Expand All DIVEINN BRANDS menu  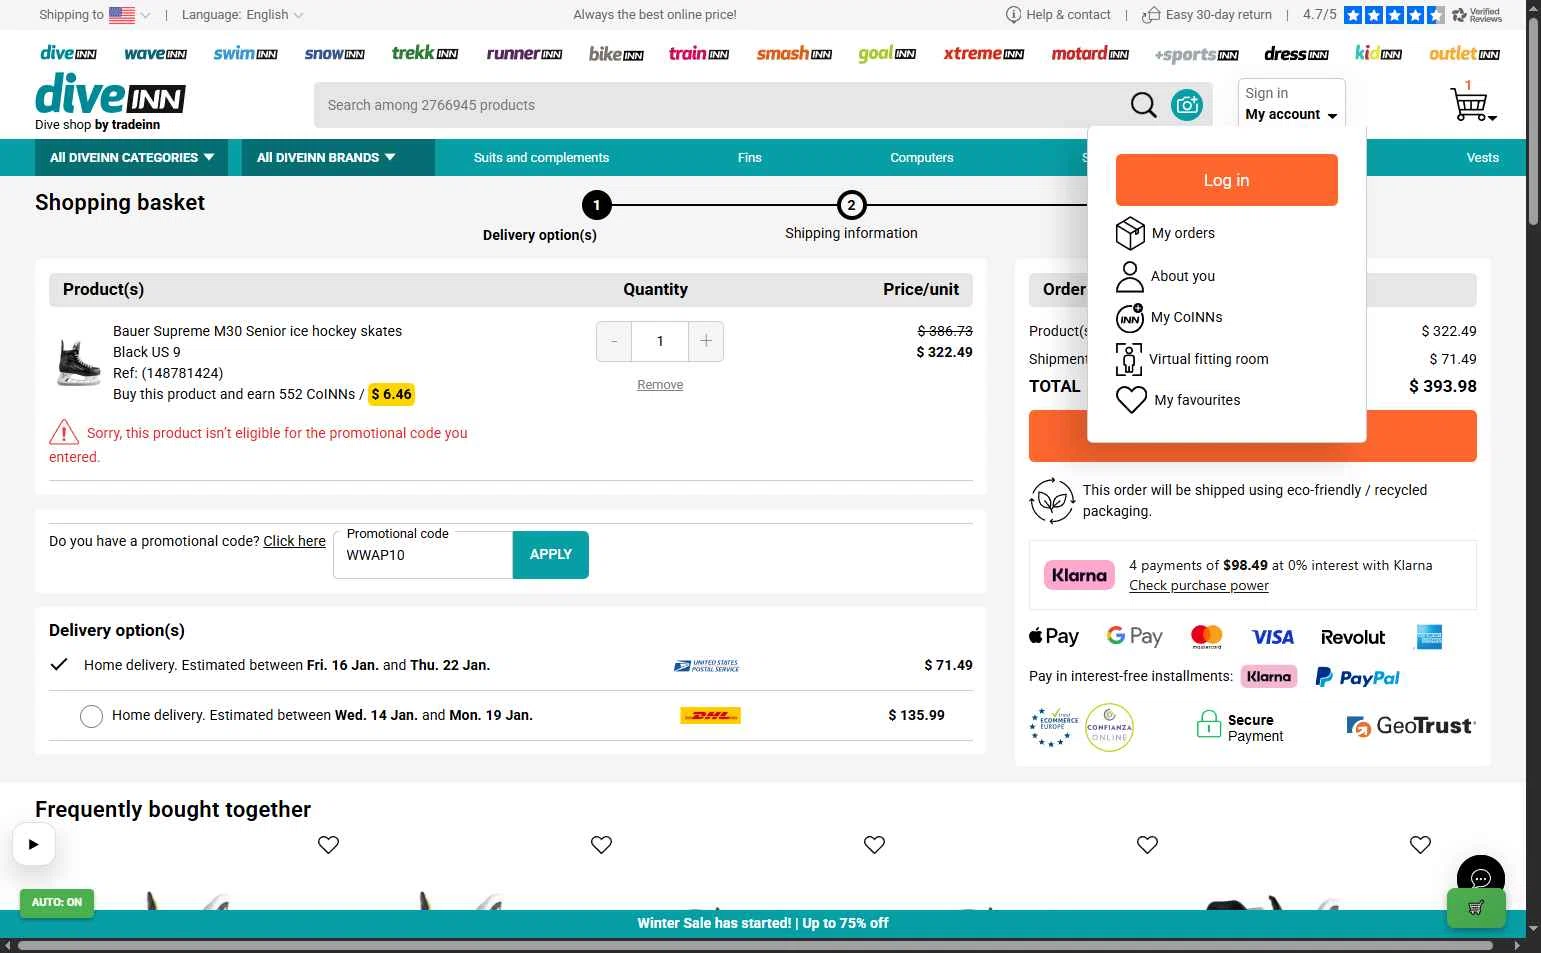pyautogui.click(x=338, y=158)
